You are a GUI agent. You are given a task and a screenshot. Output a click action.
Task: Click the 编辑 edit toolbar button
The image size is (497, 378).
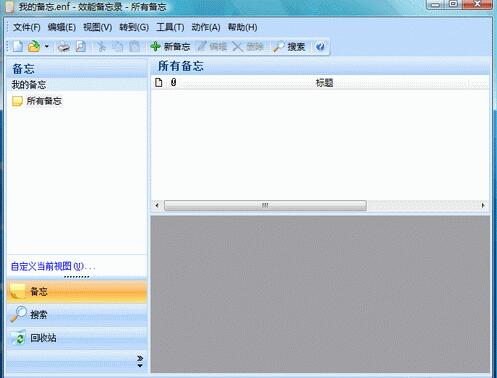[x=212, y=47]
